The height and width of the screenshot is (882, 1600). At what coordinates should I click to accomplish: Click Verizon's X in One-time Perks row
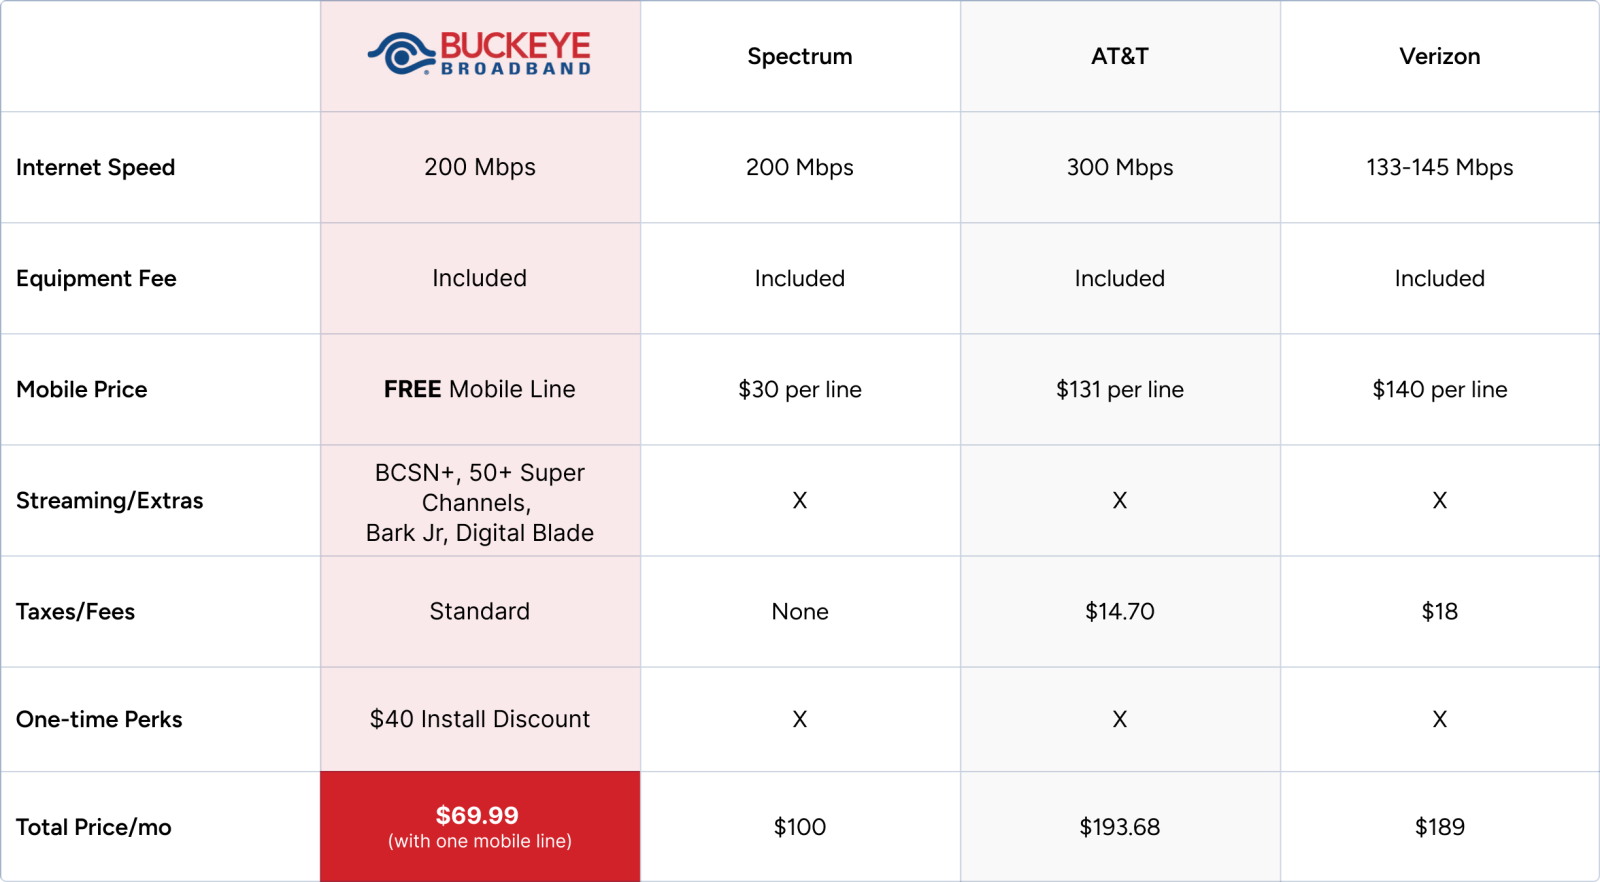point(1440,719)
